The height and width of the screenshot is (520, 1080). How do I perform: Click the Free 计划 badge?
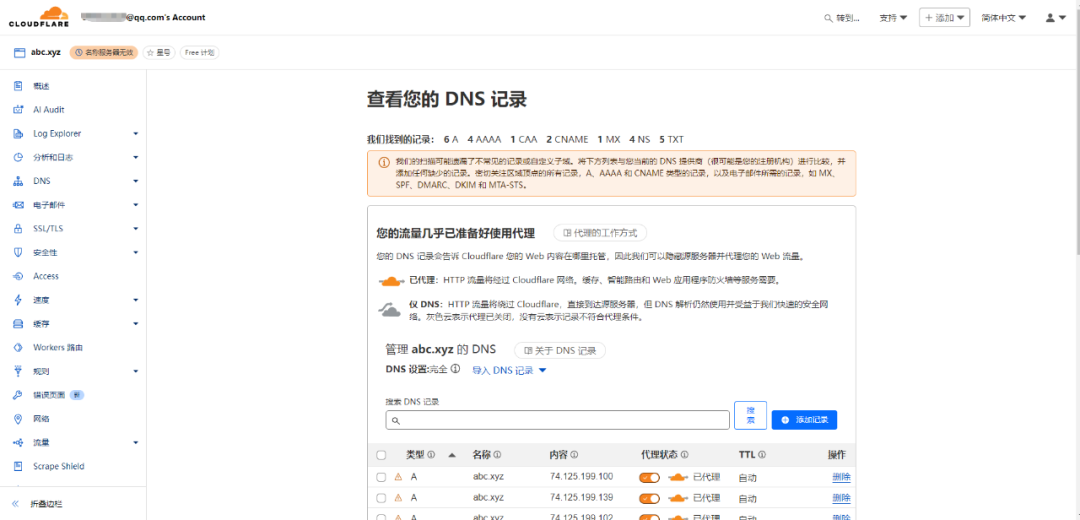(x=200, y=52)
